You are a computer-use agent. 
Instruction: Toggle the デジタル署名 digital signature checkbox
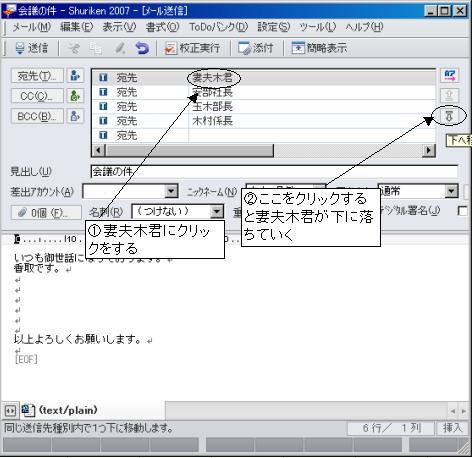tap(463, 211)
